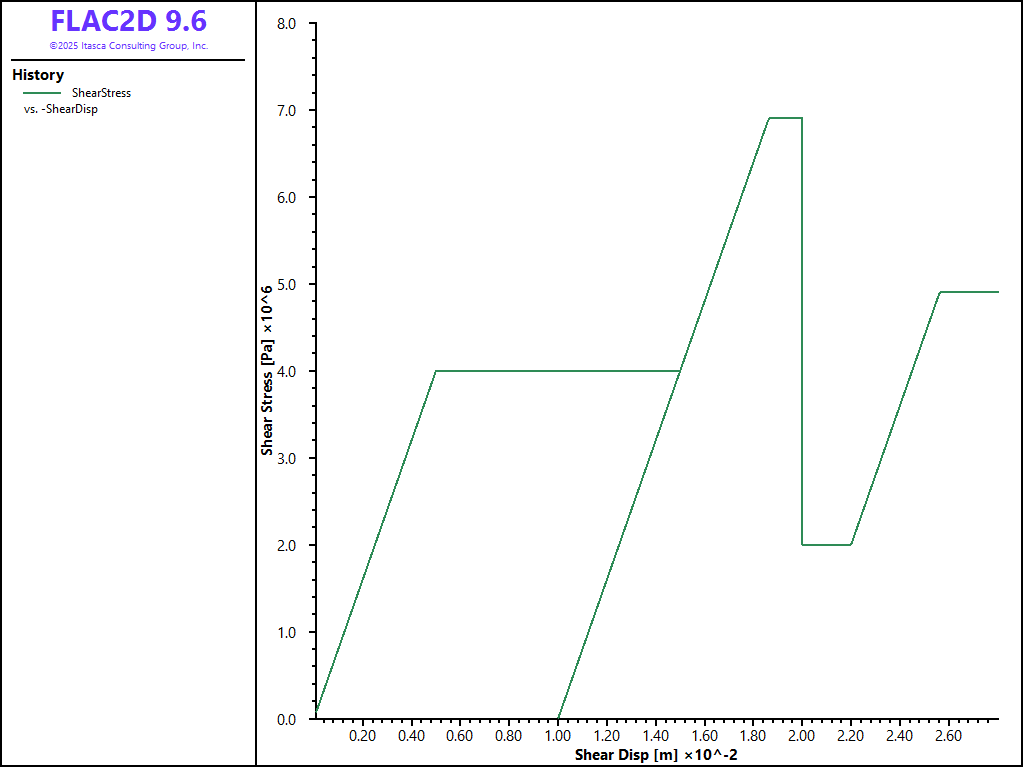Click the green ShearStress legend line sample
Image resolution: width=1024 pixels, height=768 pixels.
click(x=42, y=93)
